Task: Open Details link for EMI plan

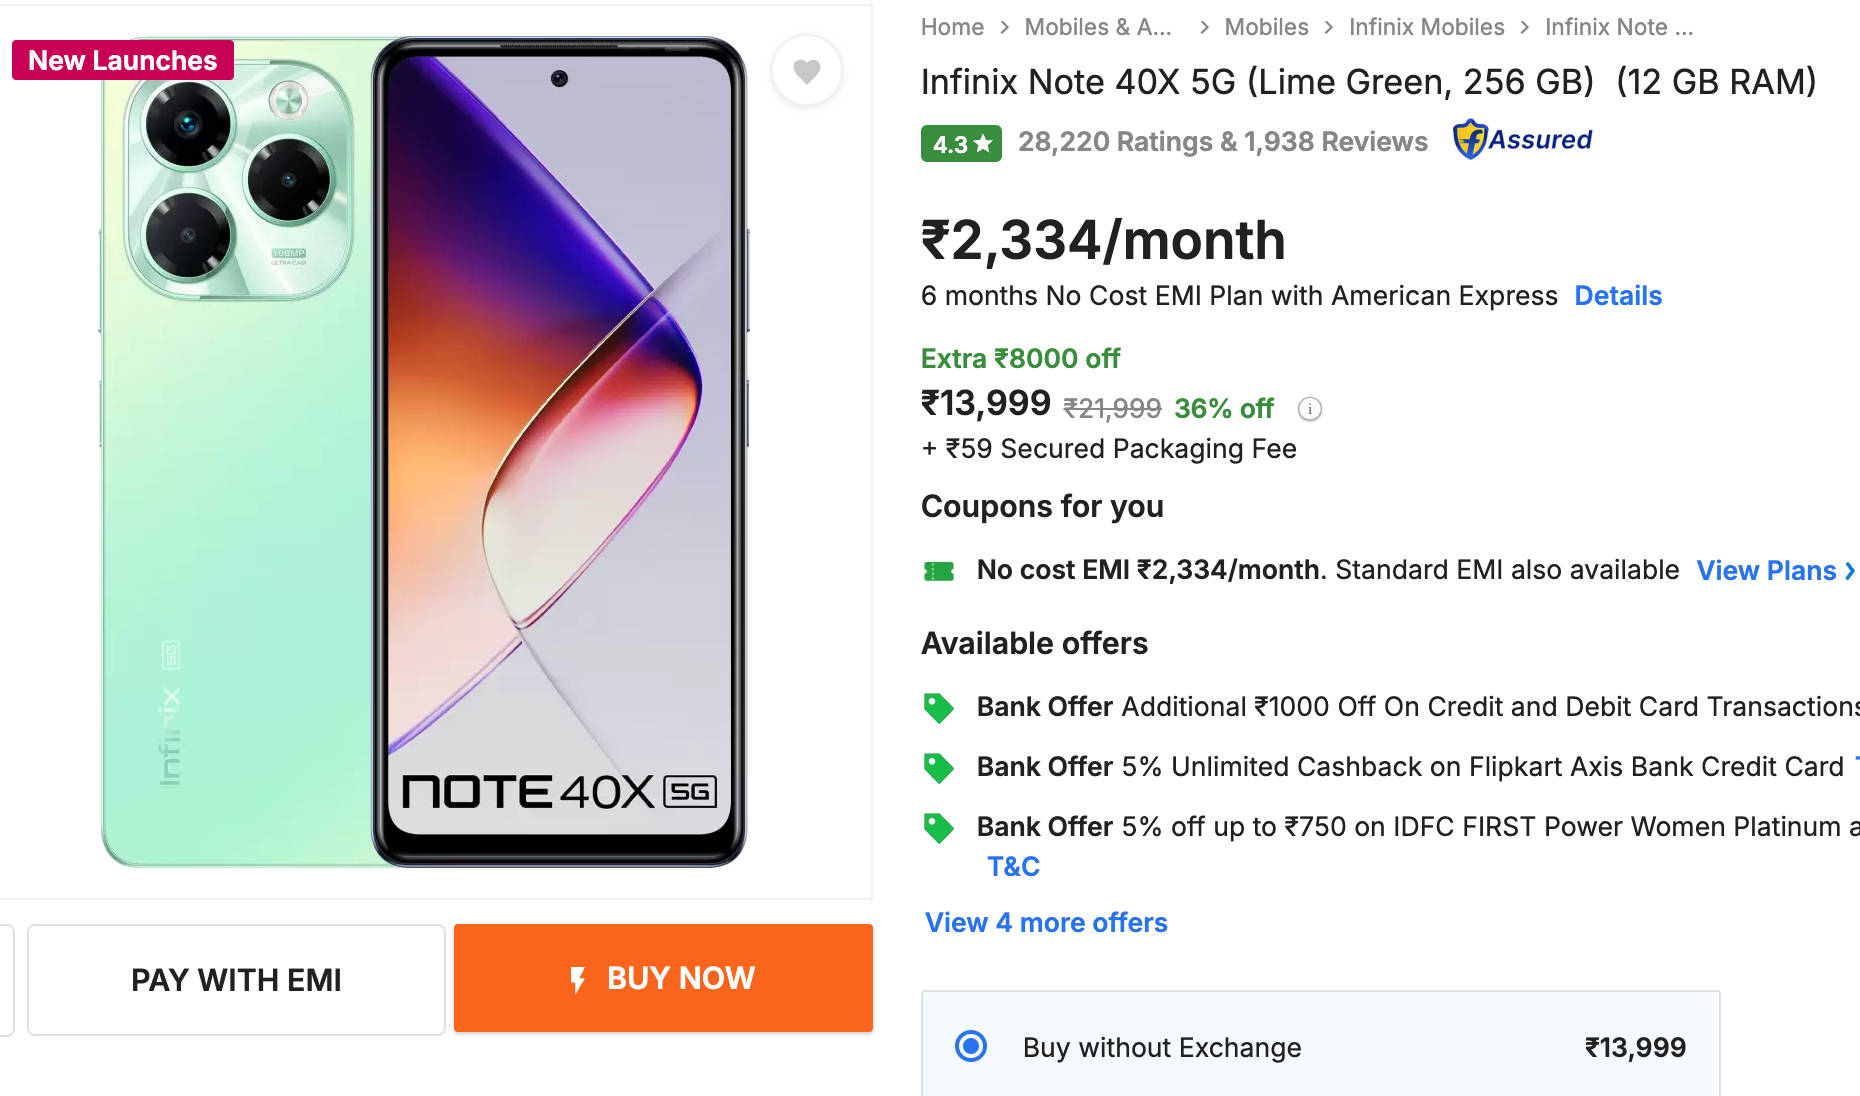Action: point(1617,296)
